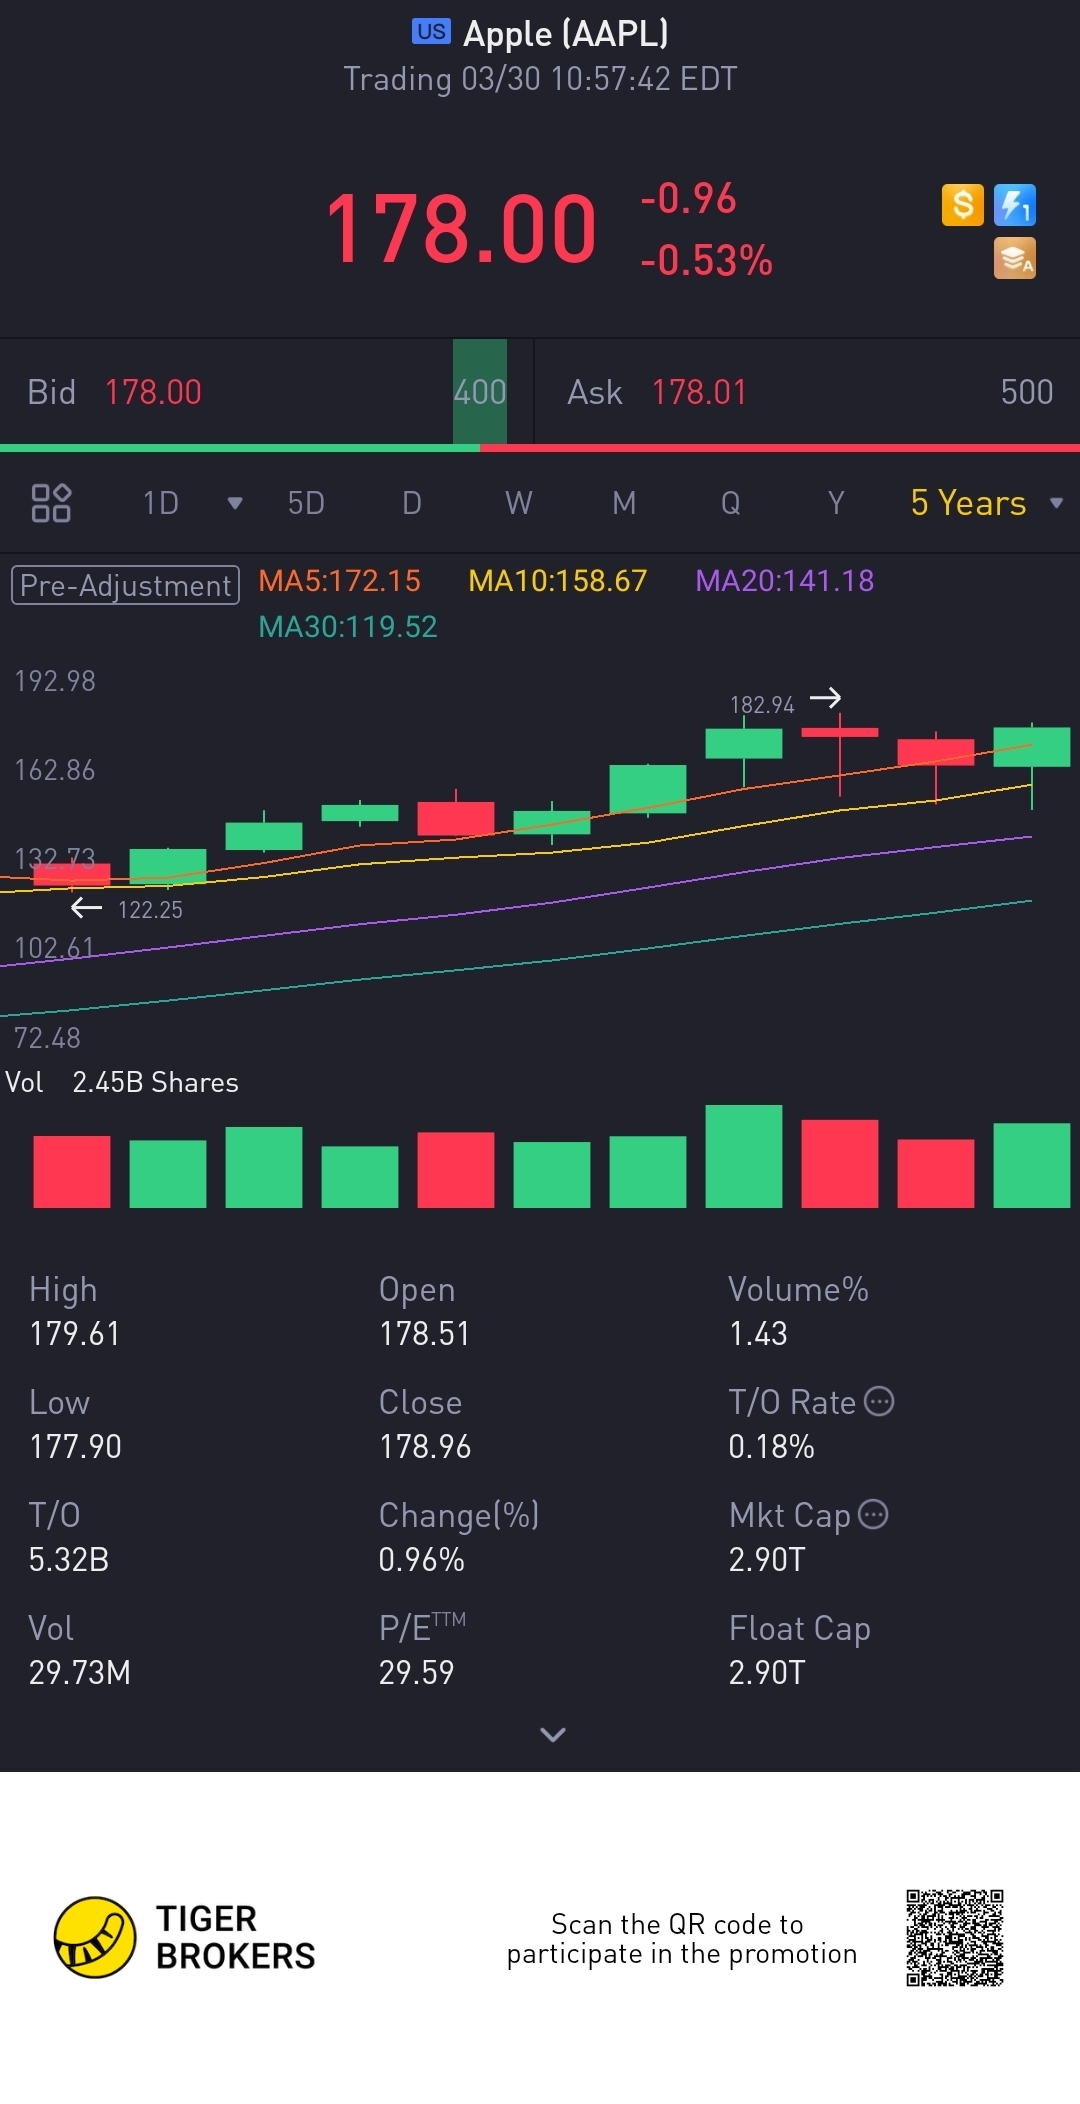Tap the Float Cap value 2.90T
1080x2104 pixels.
click(767, 1673)
